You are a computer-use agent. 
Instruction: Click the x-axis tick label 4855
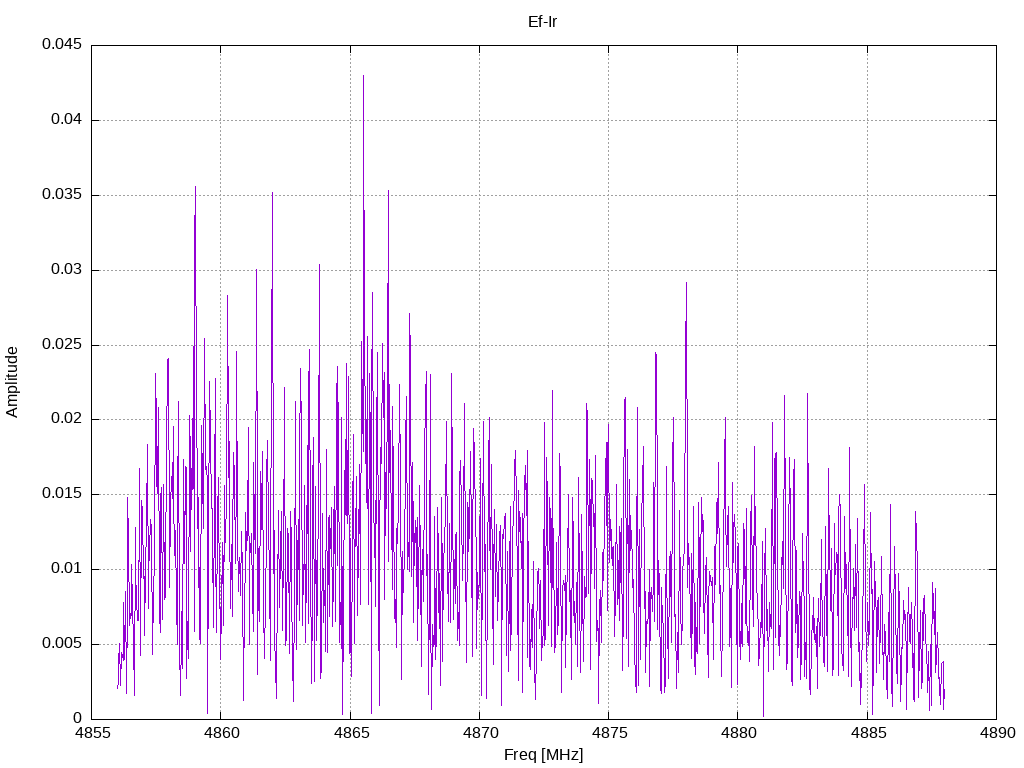pyautogui.click(x=91, y=733)
